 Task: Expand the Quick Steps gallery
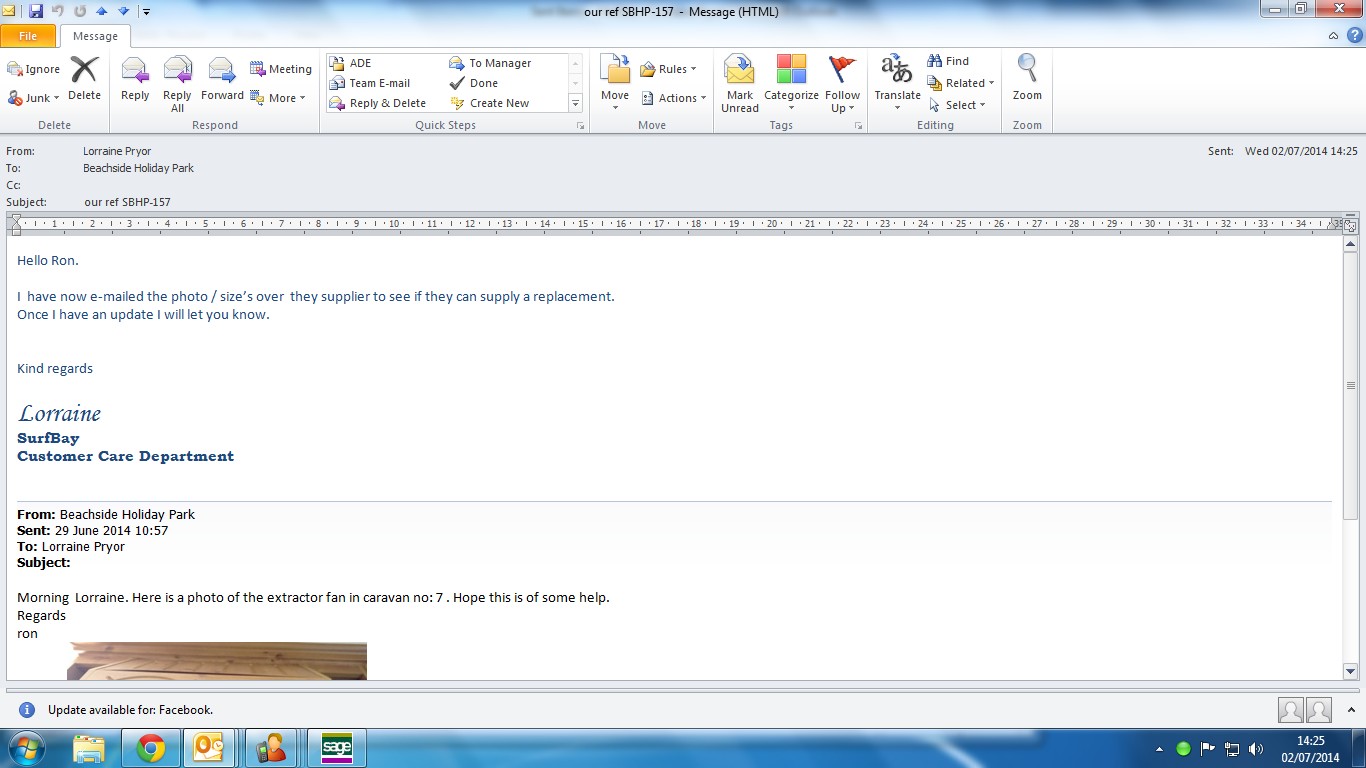click(x=575, y=103)
